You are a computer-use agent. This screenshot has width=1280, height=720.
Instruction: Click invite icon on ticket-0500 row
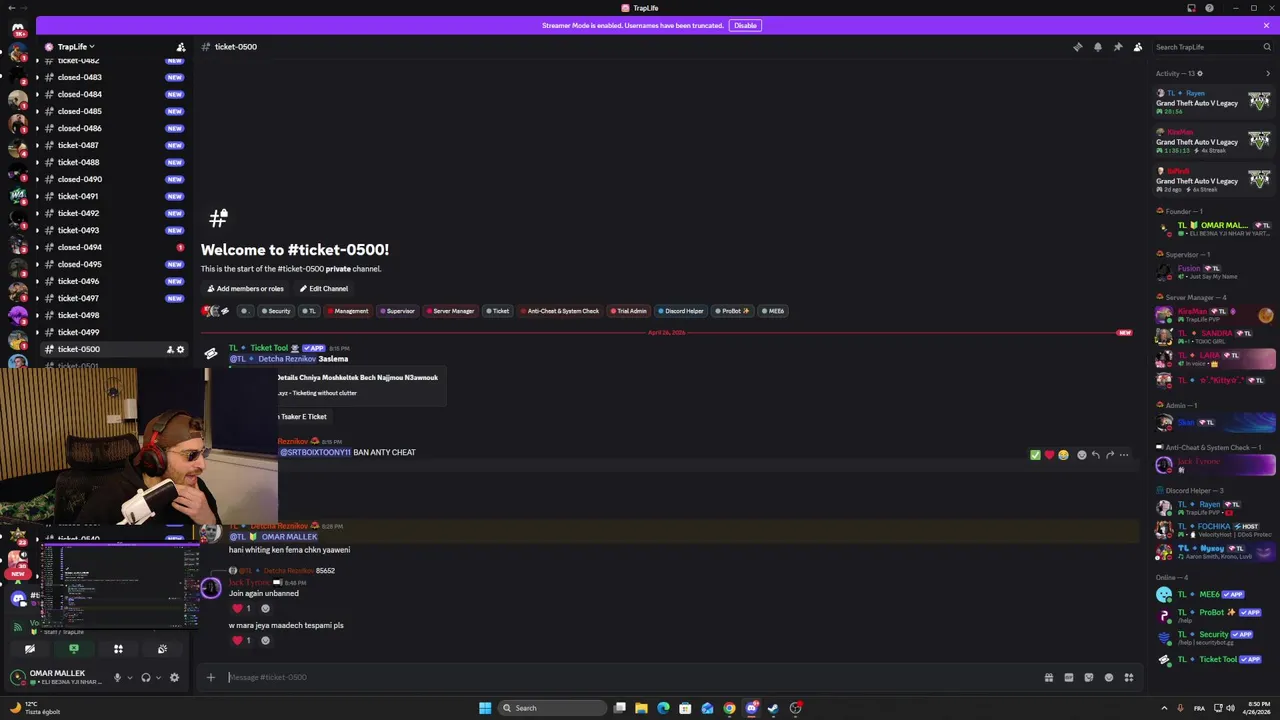coord(169,349)
